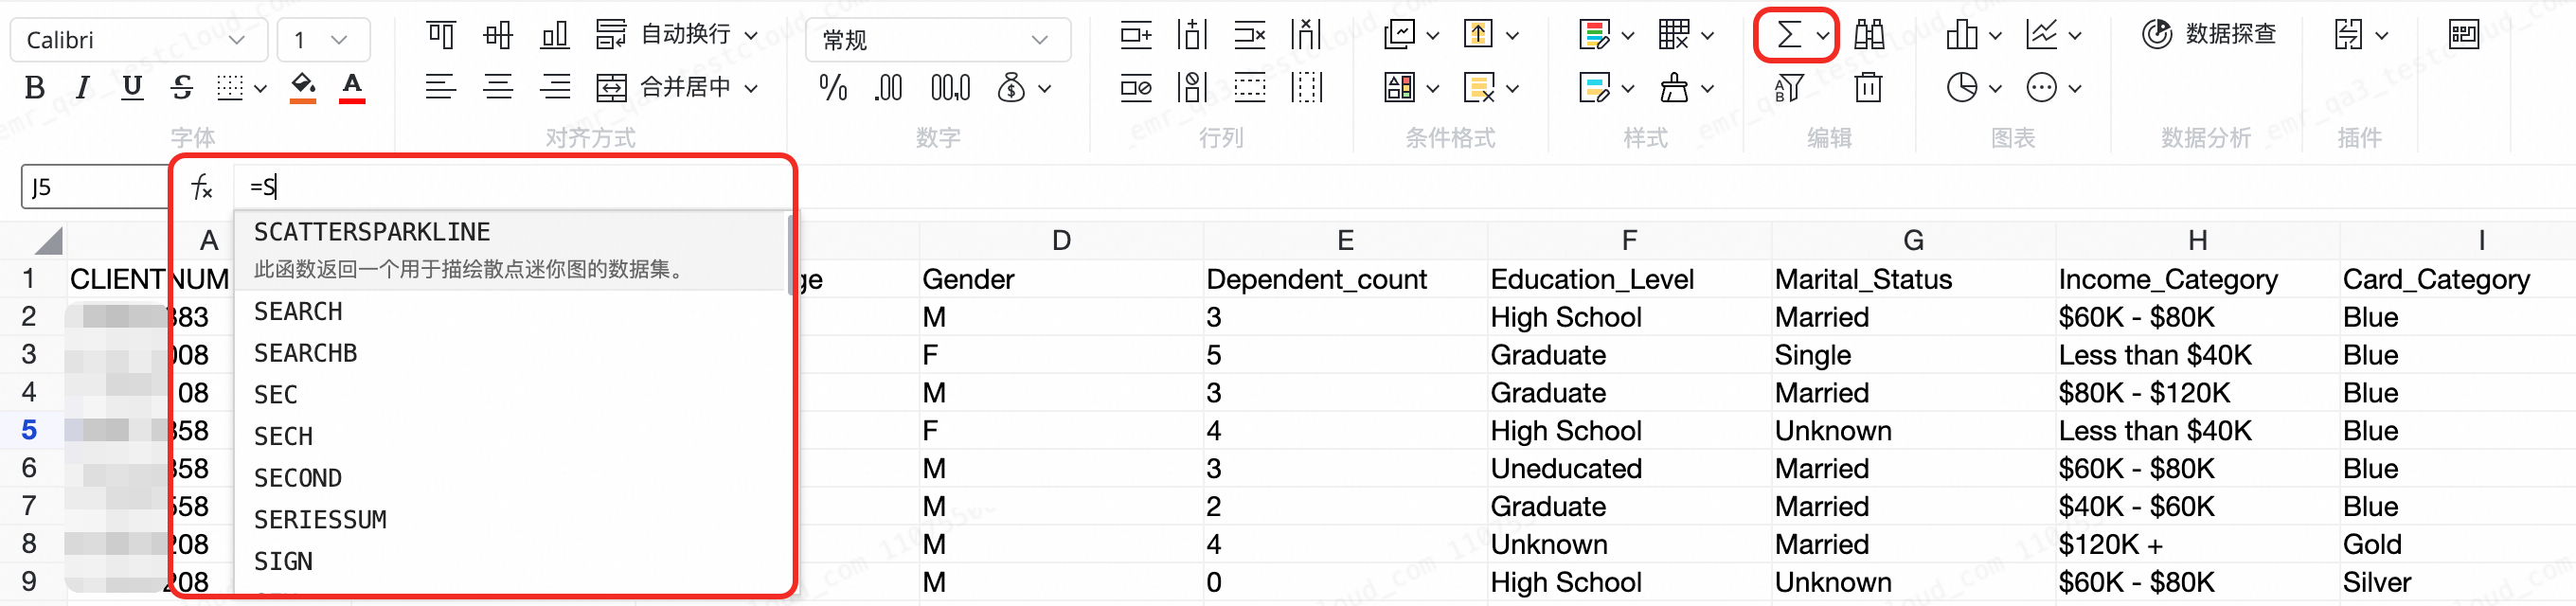Screen dimensions: 2576x606
Task: Click the fill color bucket icon
Action: (302, 88)
